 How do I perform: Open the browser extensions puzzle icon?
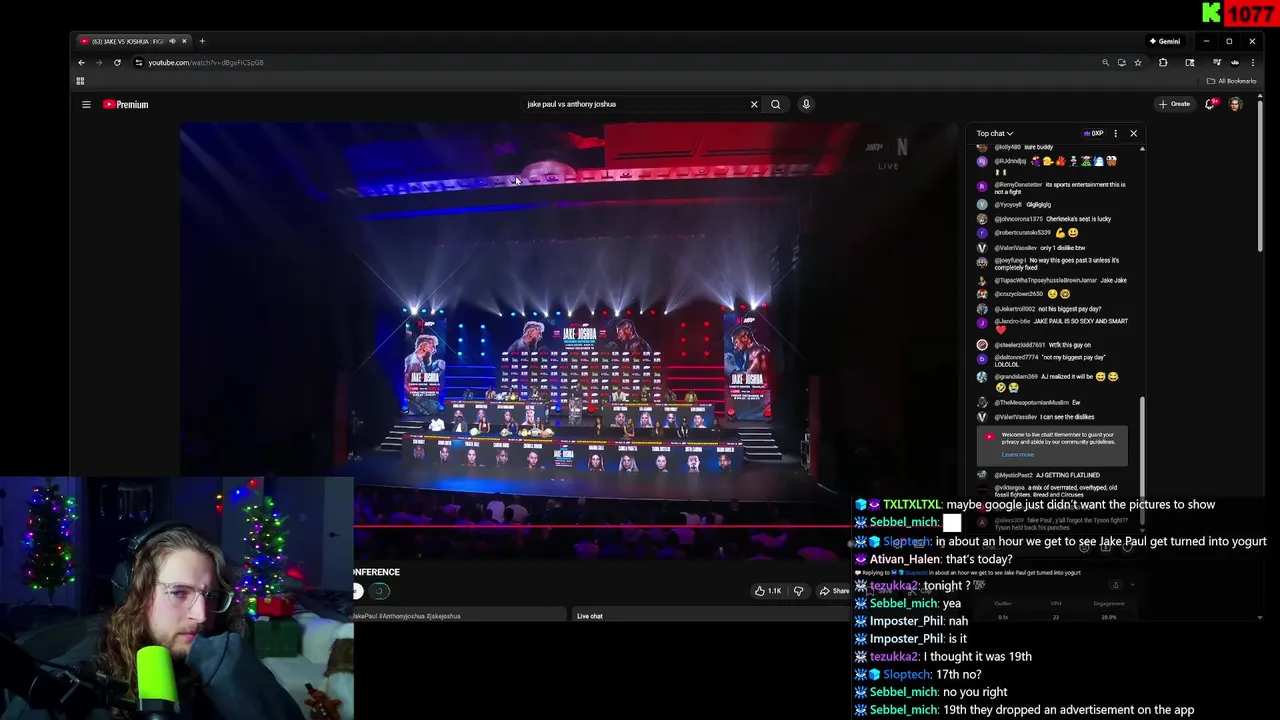[1163, 62]
